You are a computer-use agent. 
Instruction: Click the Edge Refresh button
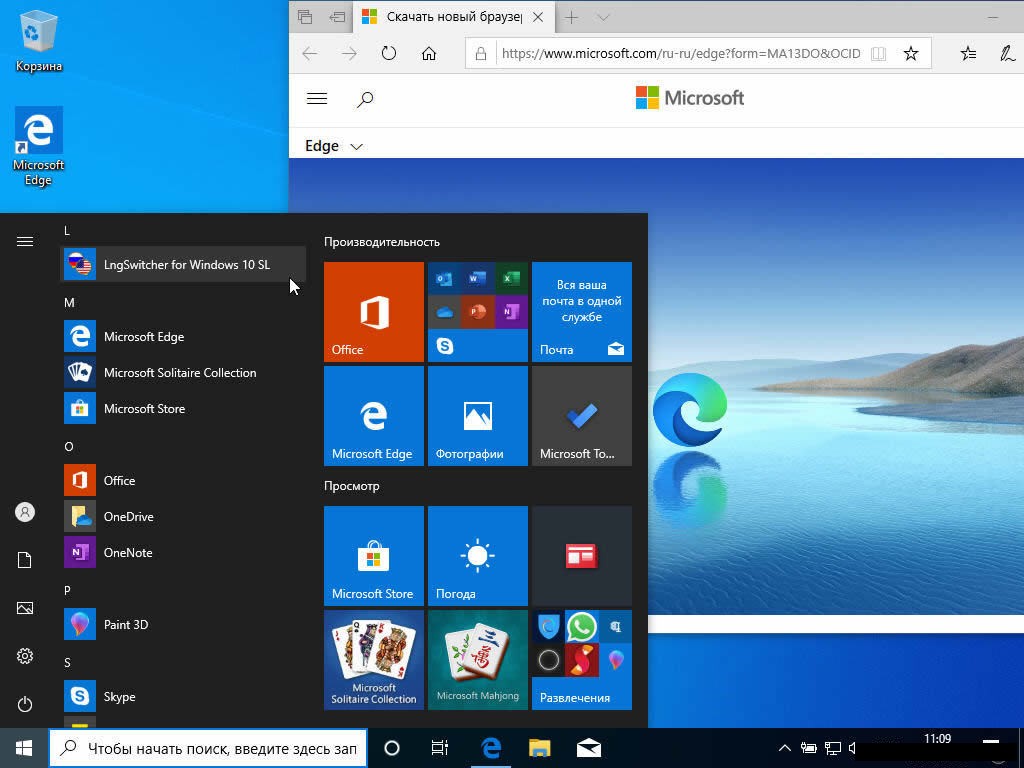pyautogui.click(x=389, y=54)
